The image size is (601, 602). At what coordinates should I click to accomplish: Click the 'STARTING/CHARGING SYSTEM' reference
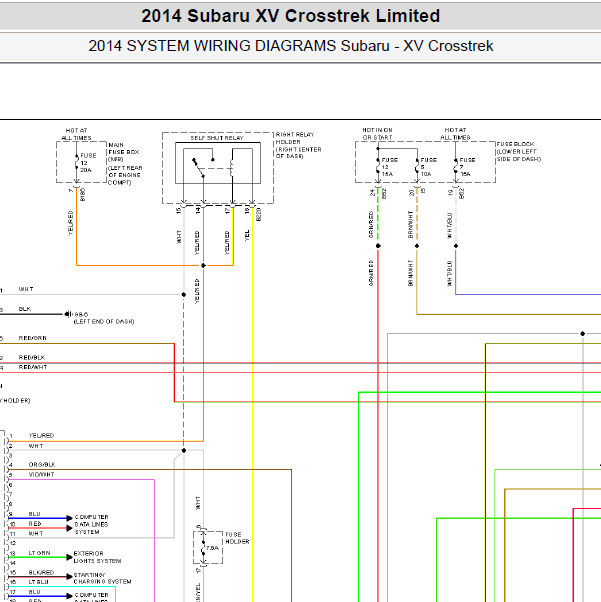point(102,578)
